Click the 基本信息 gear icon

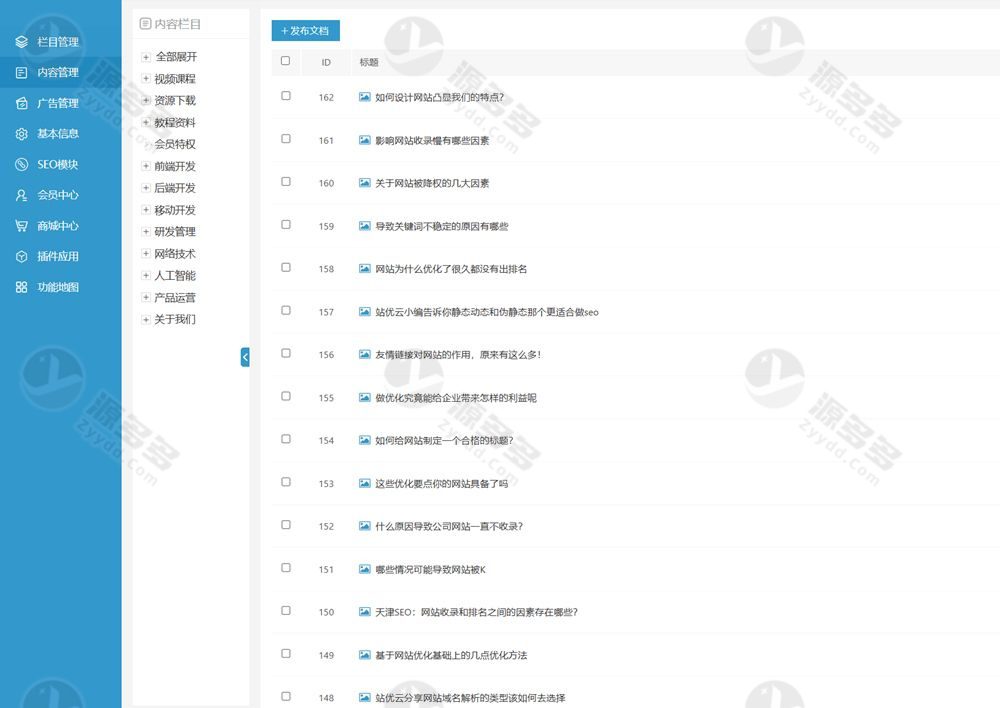tap(21, 134)
